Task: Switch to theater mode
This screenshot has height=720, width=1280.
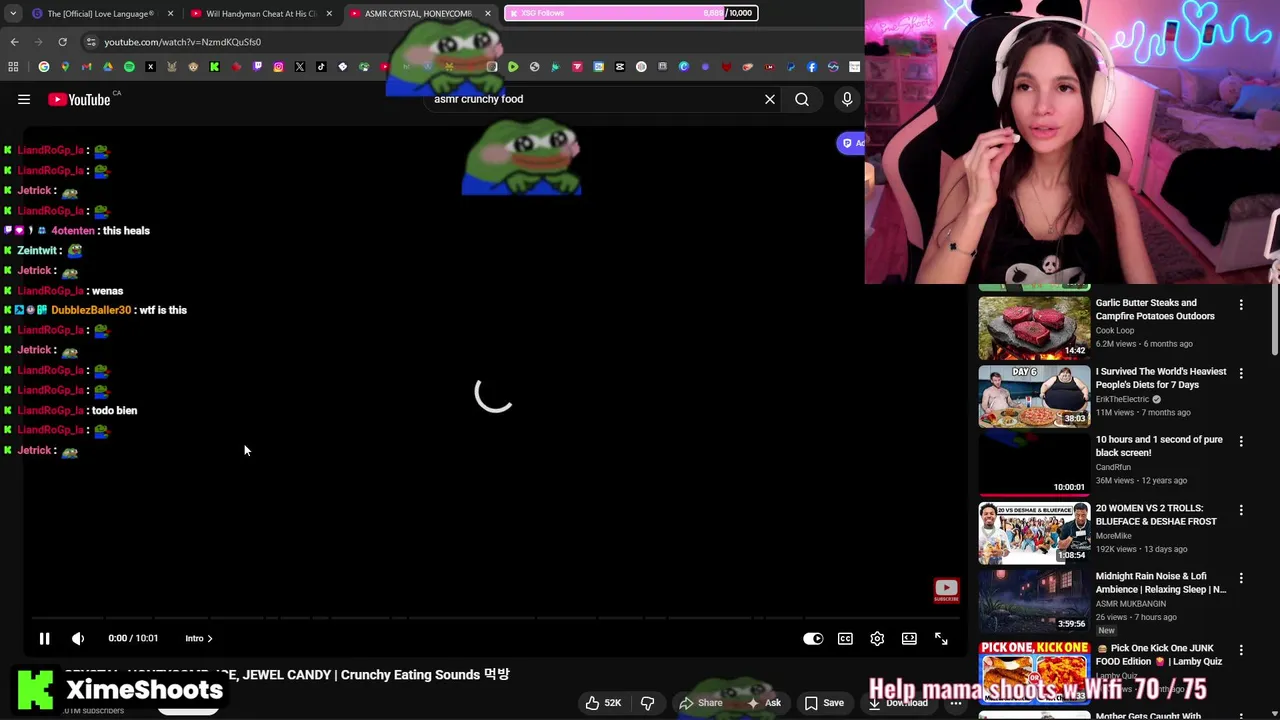Action: [909, 638]
